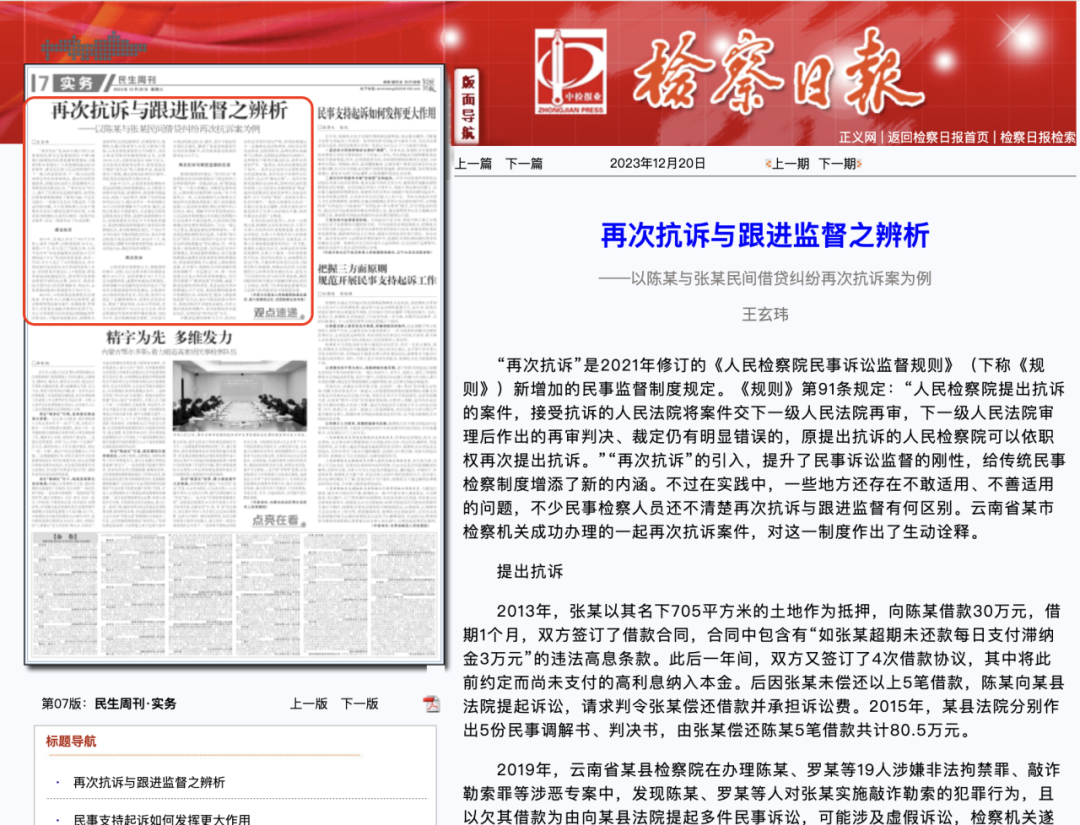Click the orange arrow after 下一期
Viewport: 1080px width, 825px height.
(x=860, y=164)
